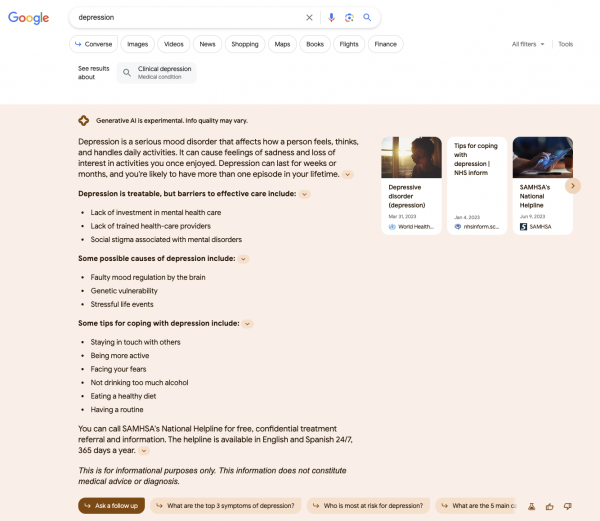Screen dimensions: 600x521
Task: Give thumbs down feedback
Action: pyautogui.click(x=567, y=506)
